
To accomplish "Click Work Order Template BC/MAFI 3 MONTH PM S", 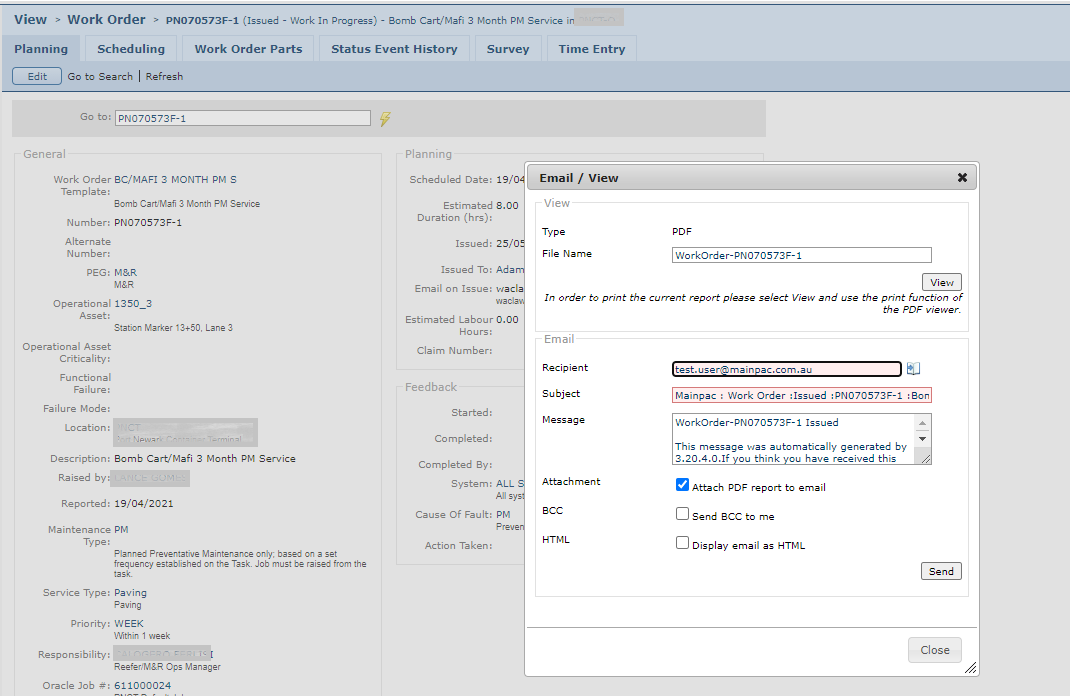I will [x=175, y=179].
